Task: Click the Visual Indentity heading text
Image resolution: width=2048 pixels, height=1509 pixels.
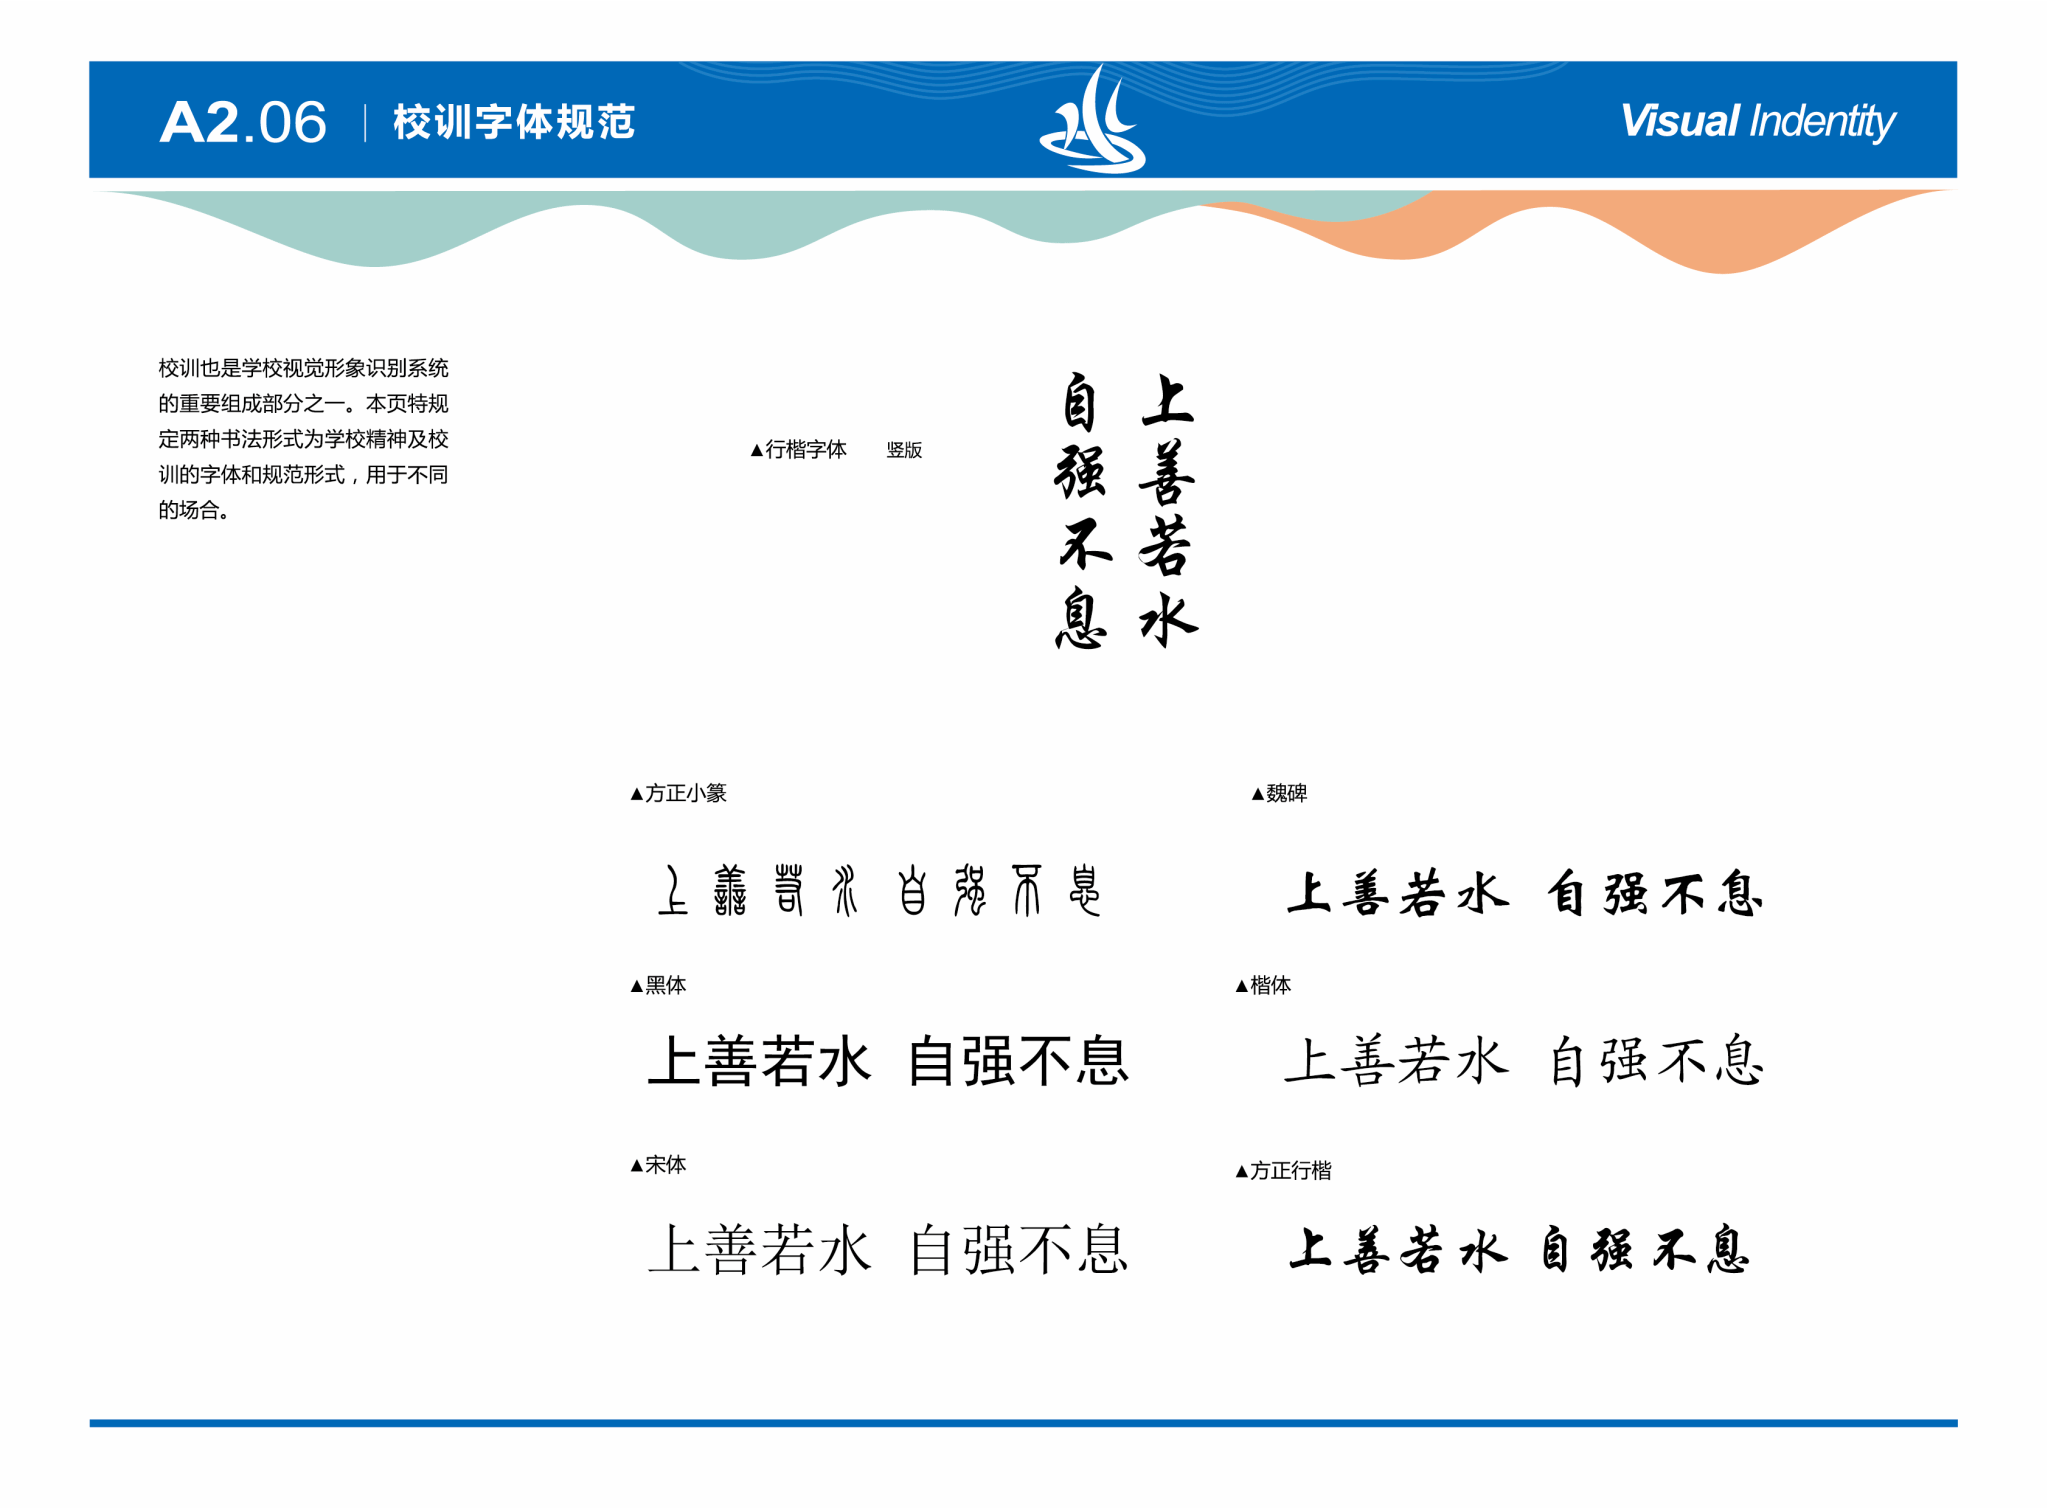Action: click(1757, 121)
